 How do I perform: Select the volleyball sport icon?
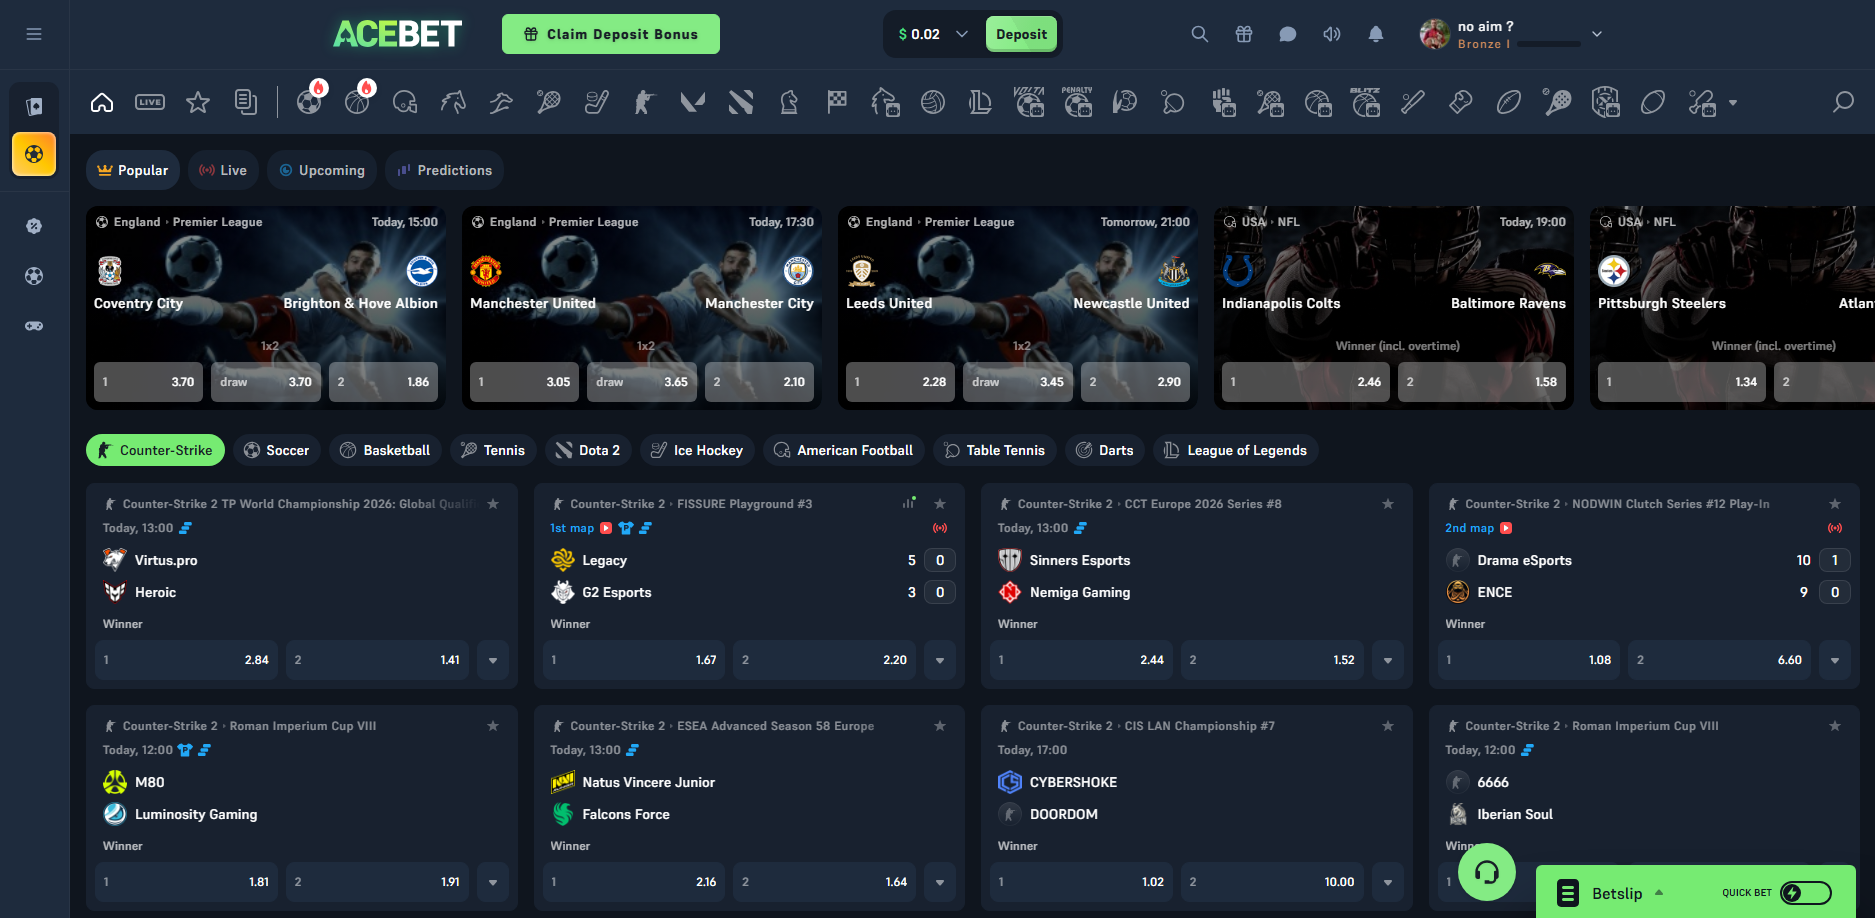[933, 102]
